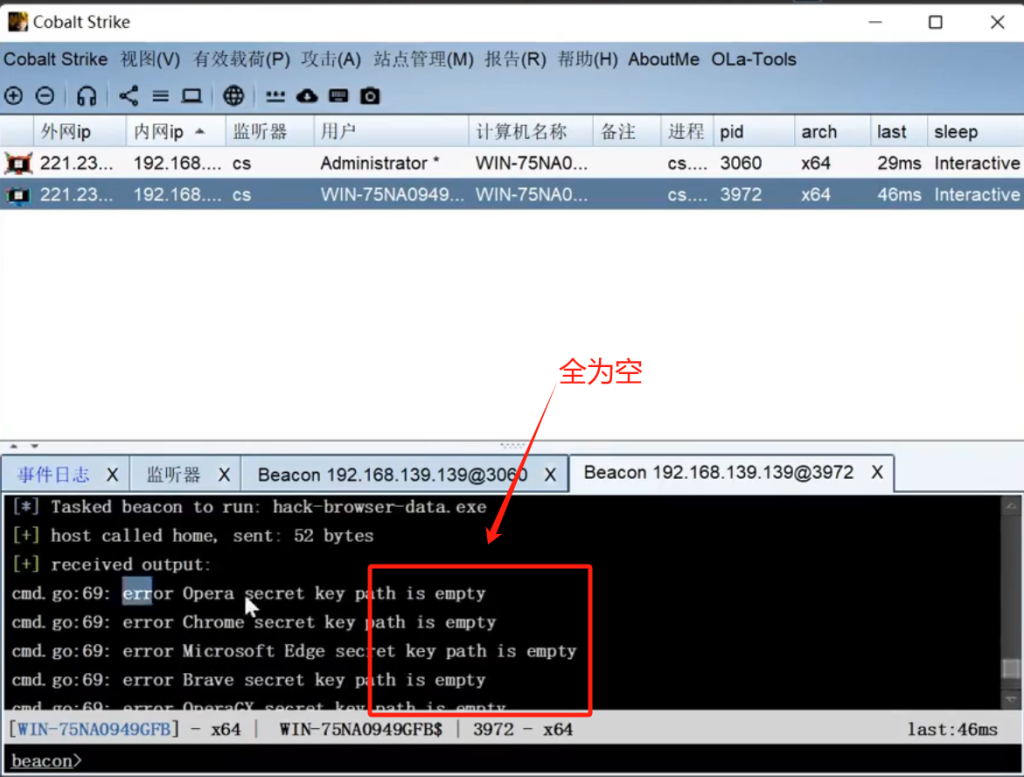The width and height of the screenshot is (1024, 777).
Task: Open the 帮助(H) menu
Action: tap(587, 59)
